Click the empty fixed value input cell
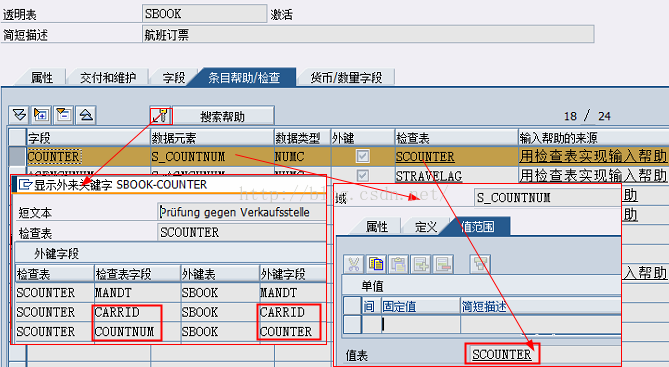Viewport: 669px width, 367px height. (x=420, y=324)
